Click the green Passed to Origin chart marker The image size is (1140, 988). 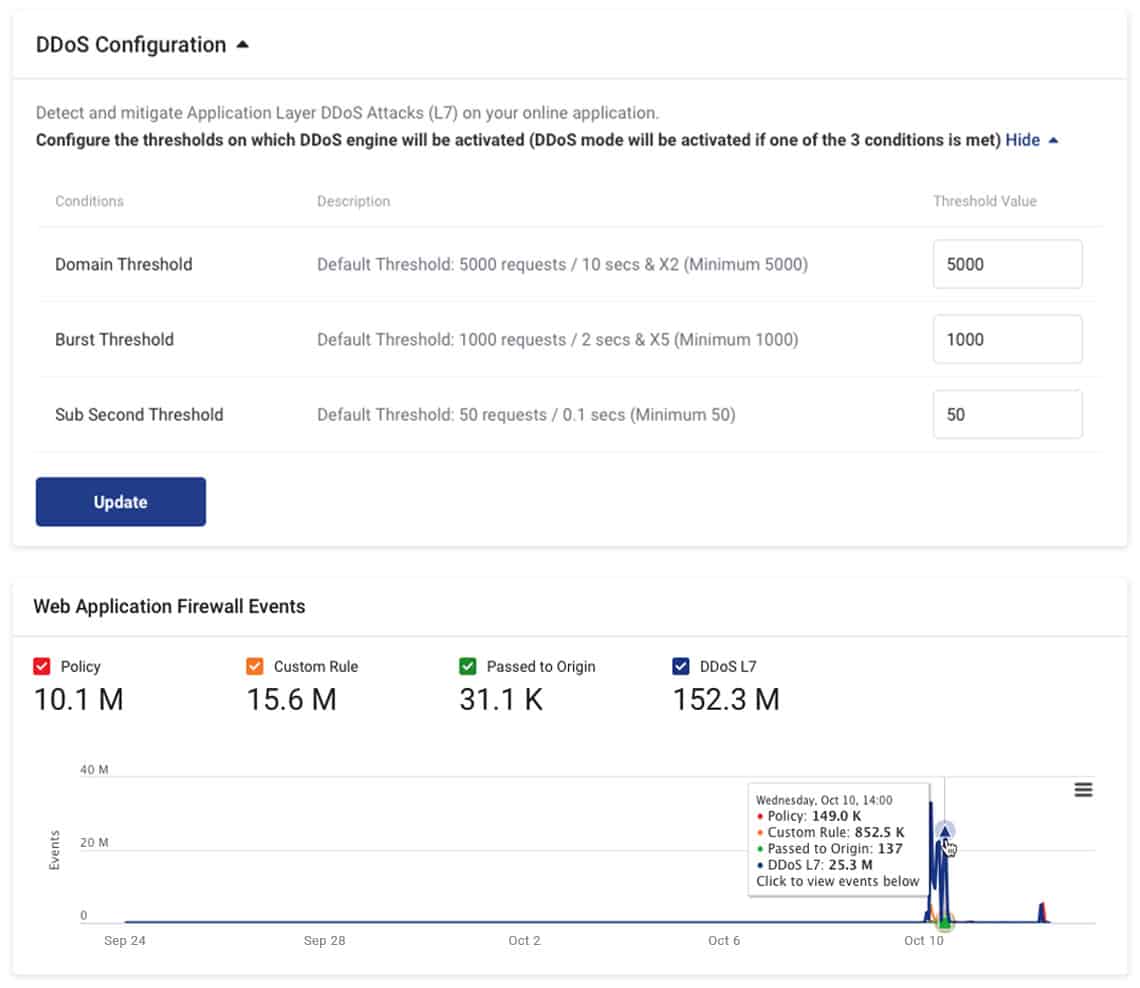point(945,921)
